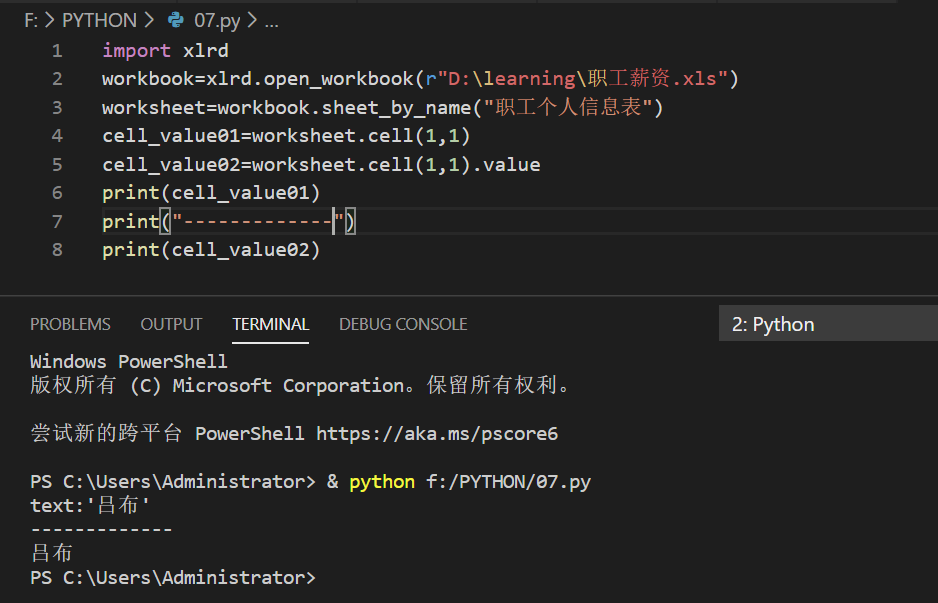Open the DEBUG CONSOLE tab
Screen dimensions: 938x603
tap(403, 324)
